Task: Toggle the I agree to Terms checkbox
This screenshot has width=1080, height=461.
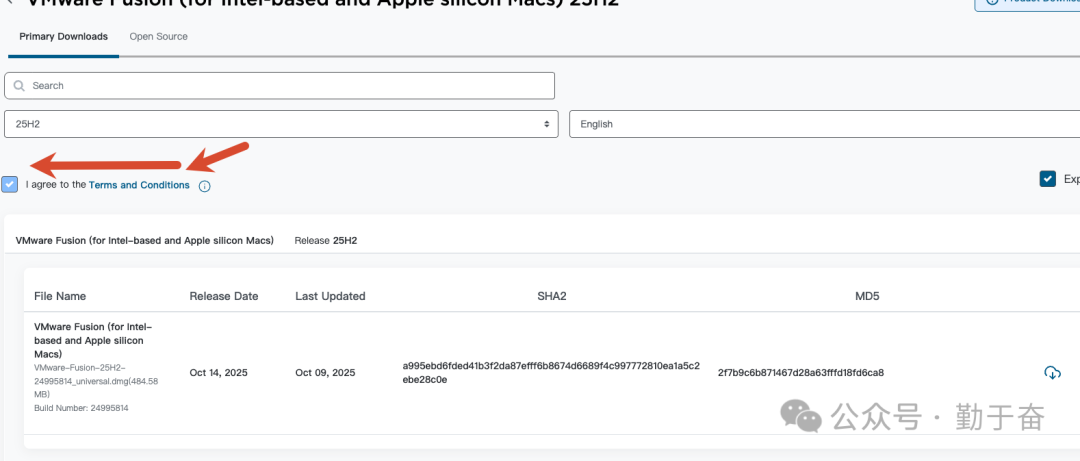Action: click(x=10, y=185)
